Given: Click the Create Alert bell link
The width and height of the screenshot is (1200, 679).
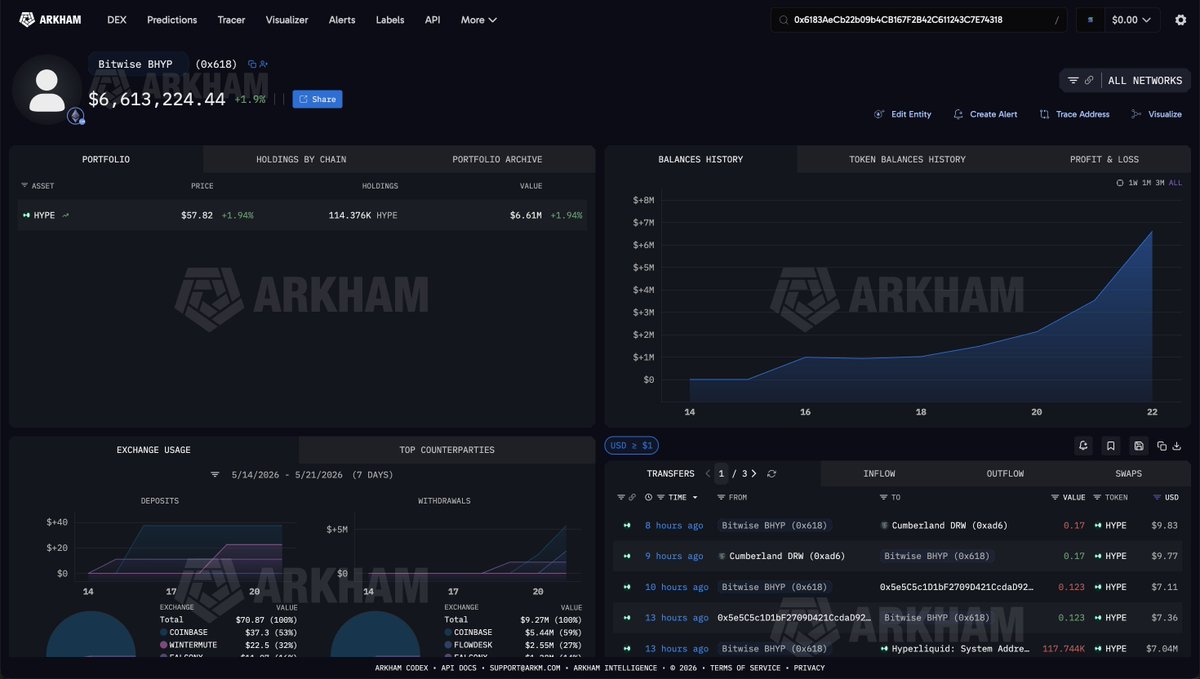Looking at the screenshot, I should pyautogui.click(x=985, y=114).
